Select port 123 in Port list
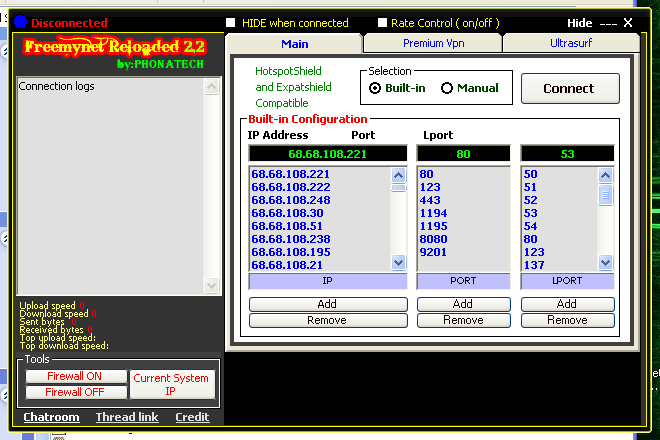 click(430, 187)
